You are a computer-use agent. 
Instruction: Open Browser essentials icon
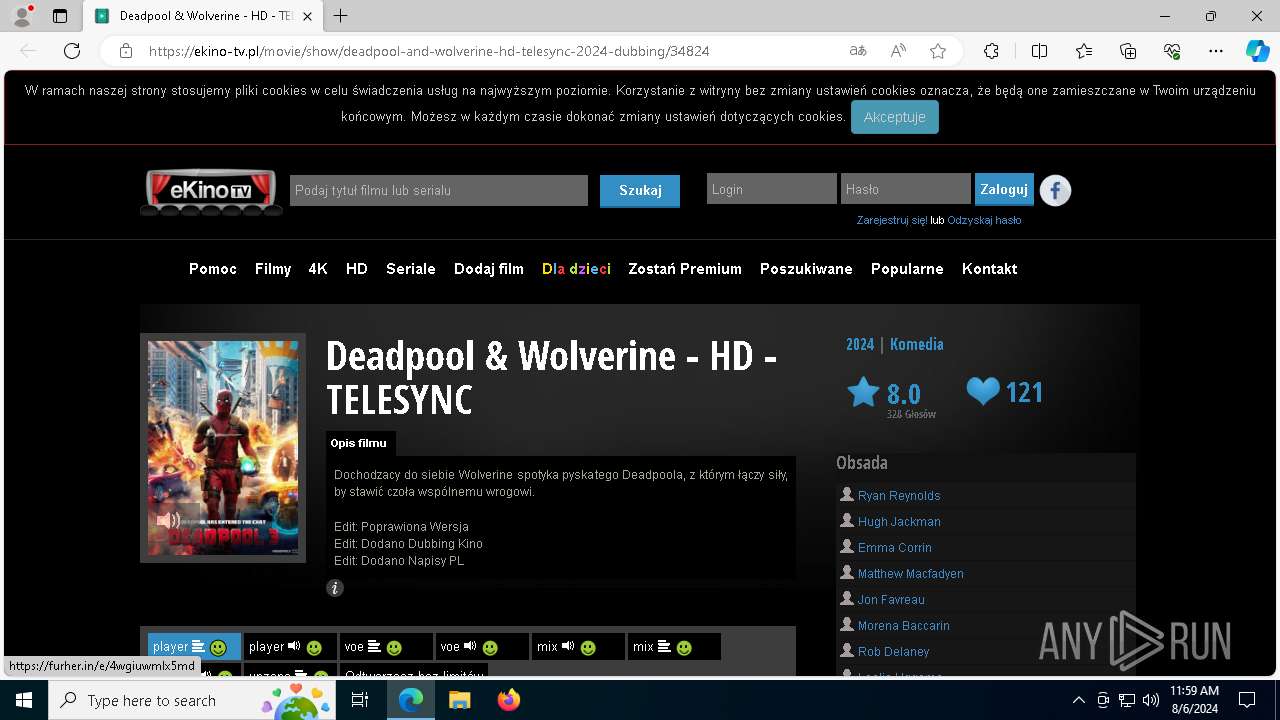[1172, 51]
